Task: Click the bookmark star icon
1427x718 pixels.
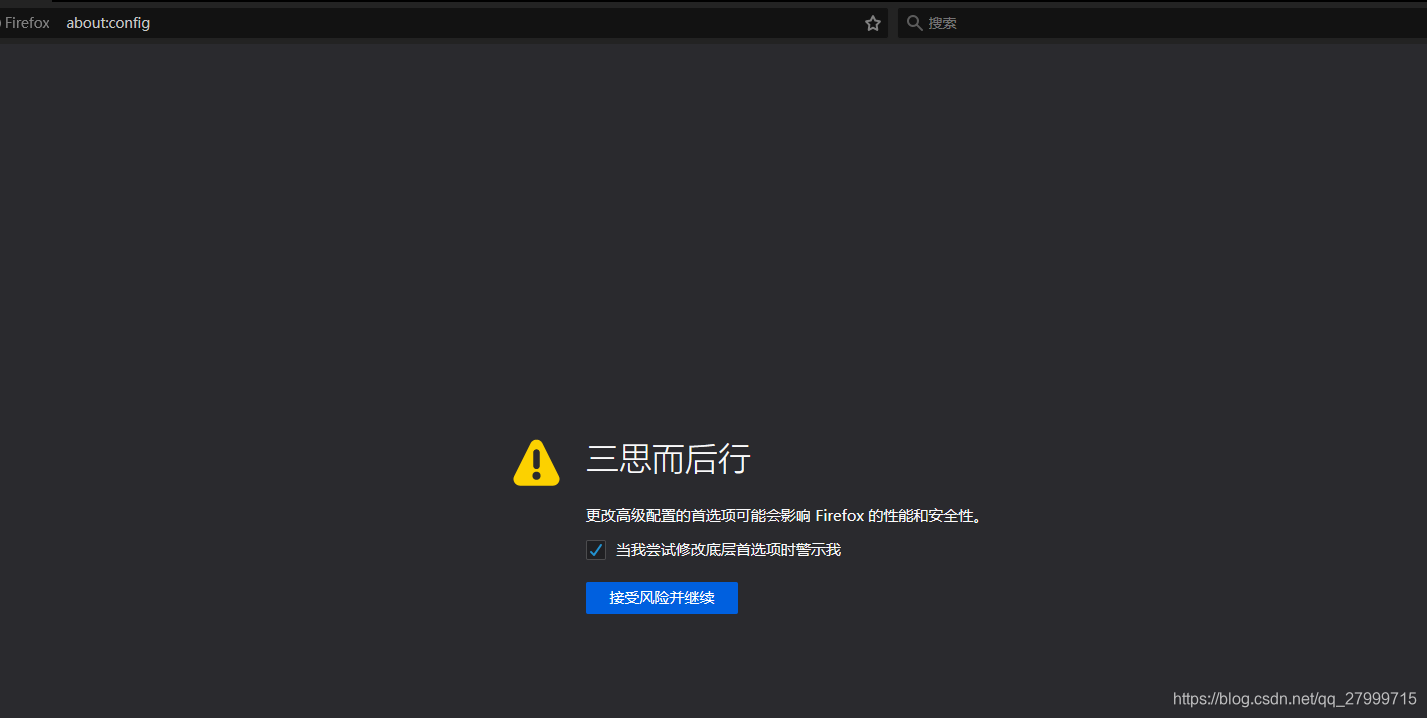Action: tap(873, 23)
